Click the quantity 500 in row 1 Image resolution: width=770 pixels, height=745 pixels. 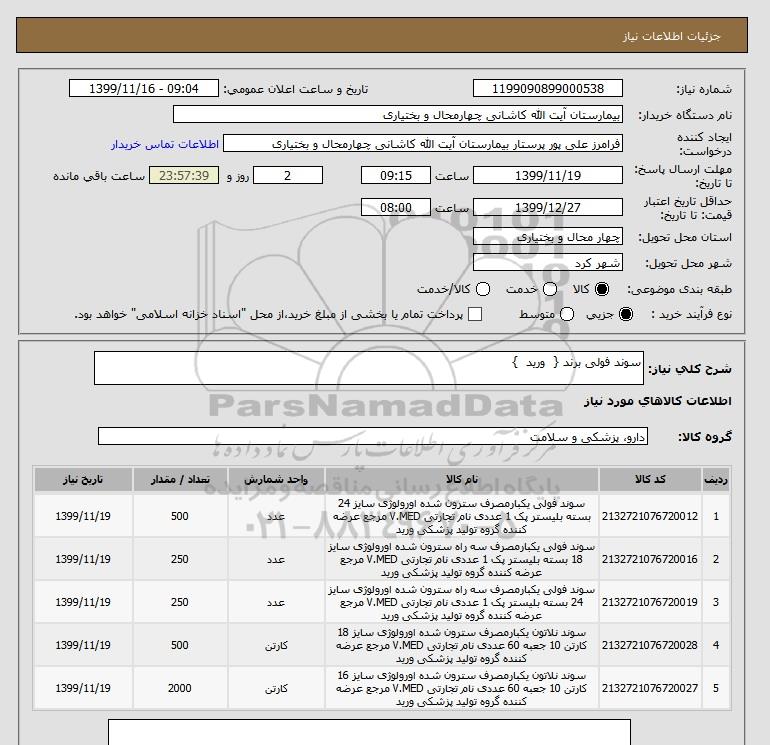(x=180, y=517)
